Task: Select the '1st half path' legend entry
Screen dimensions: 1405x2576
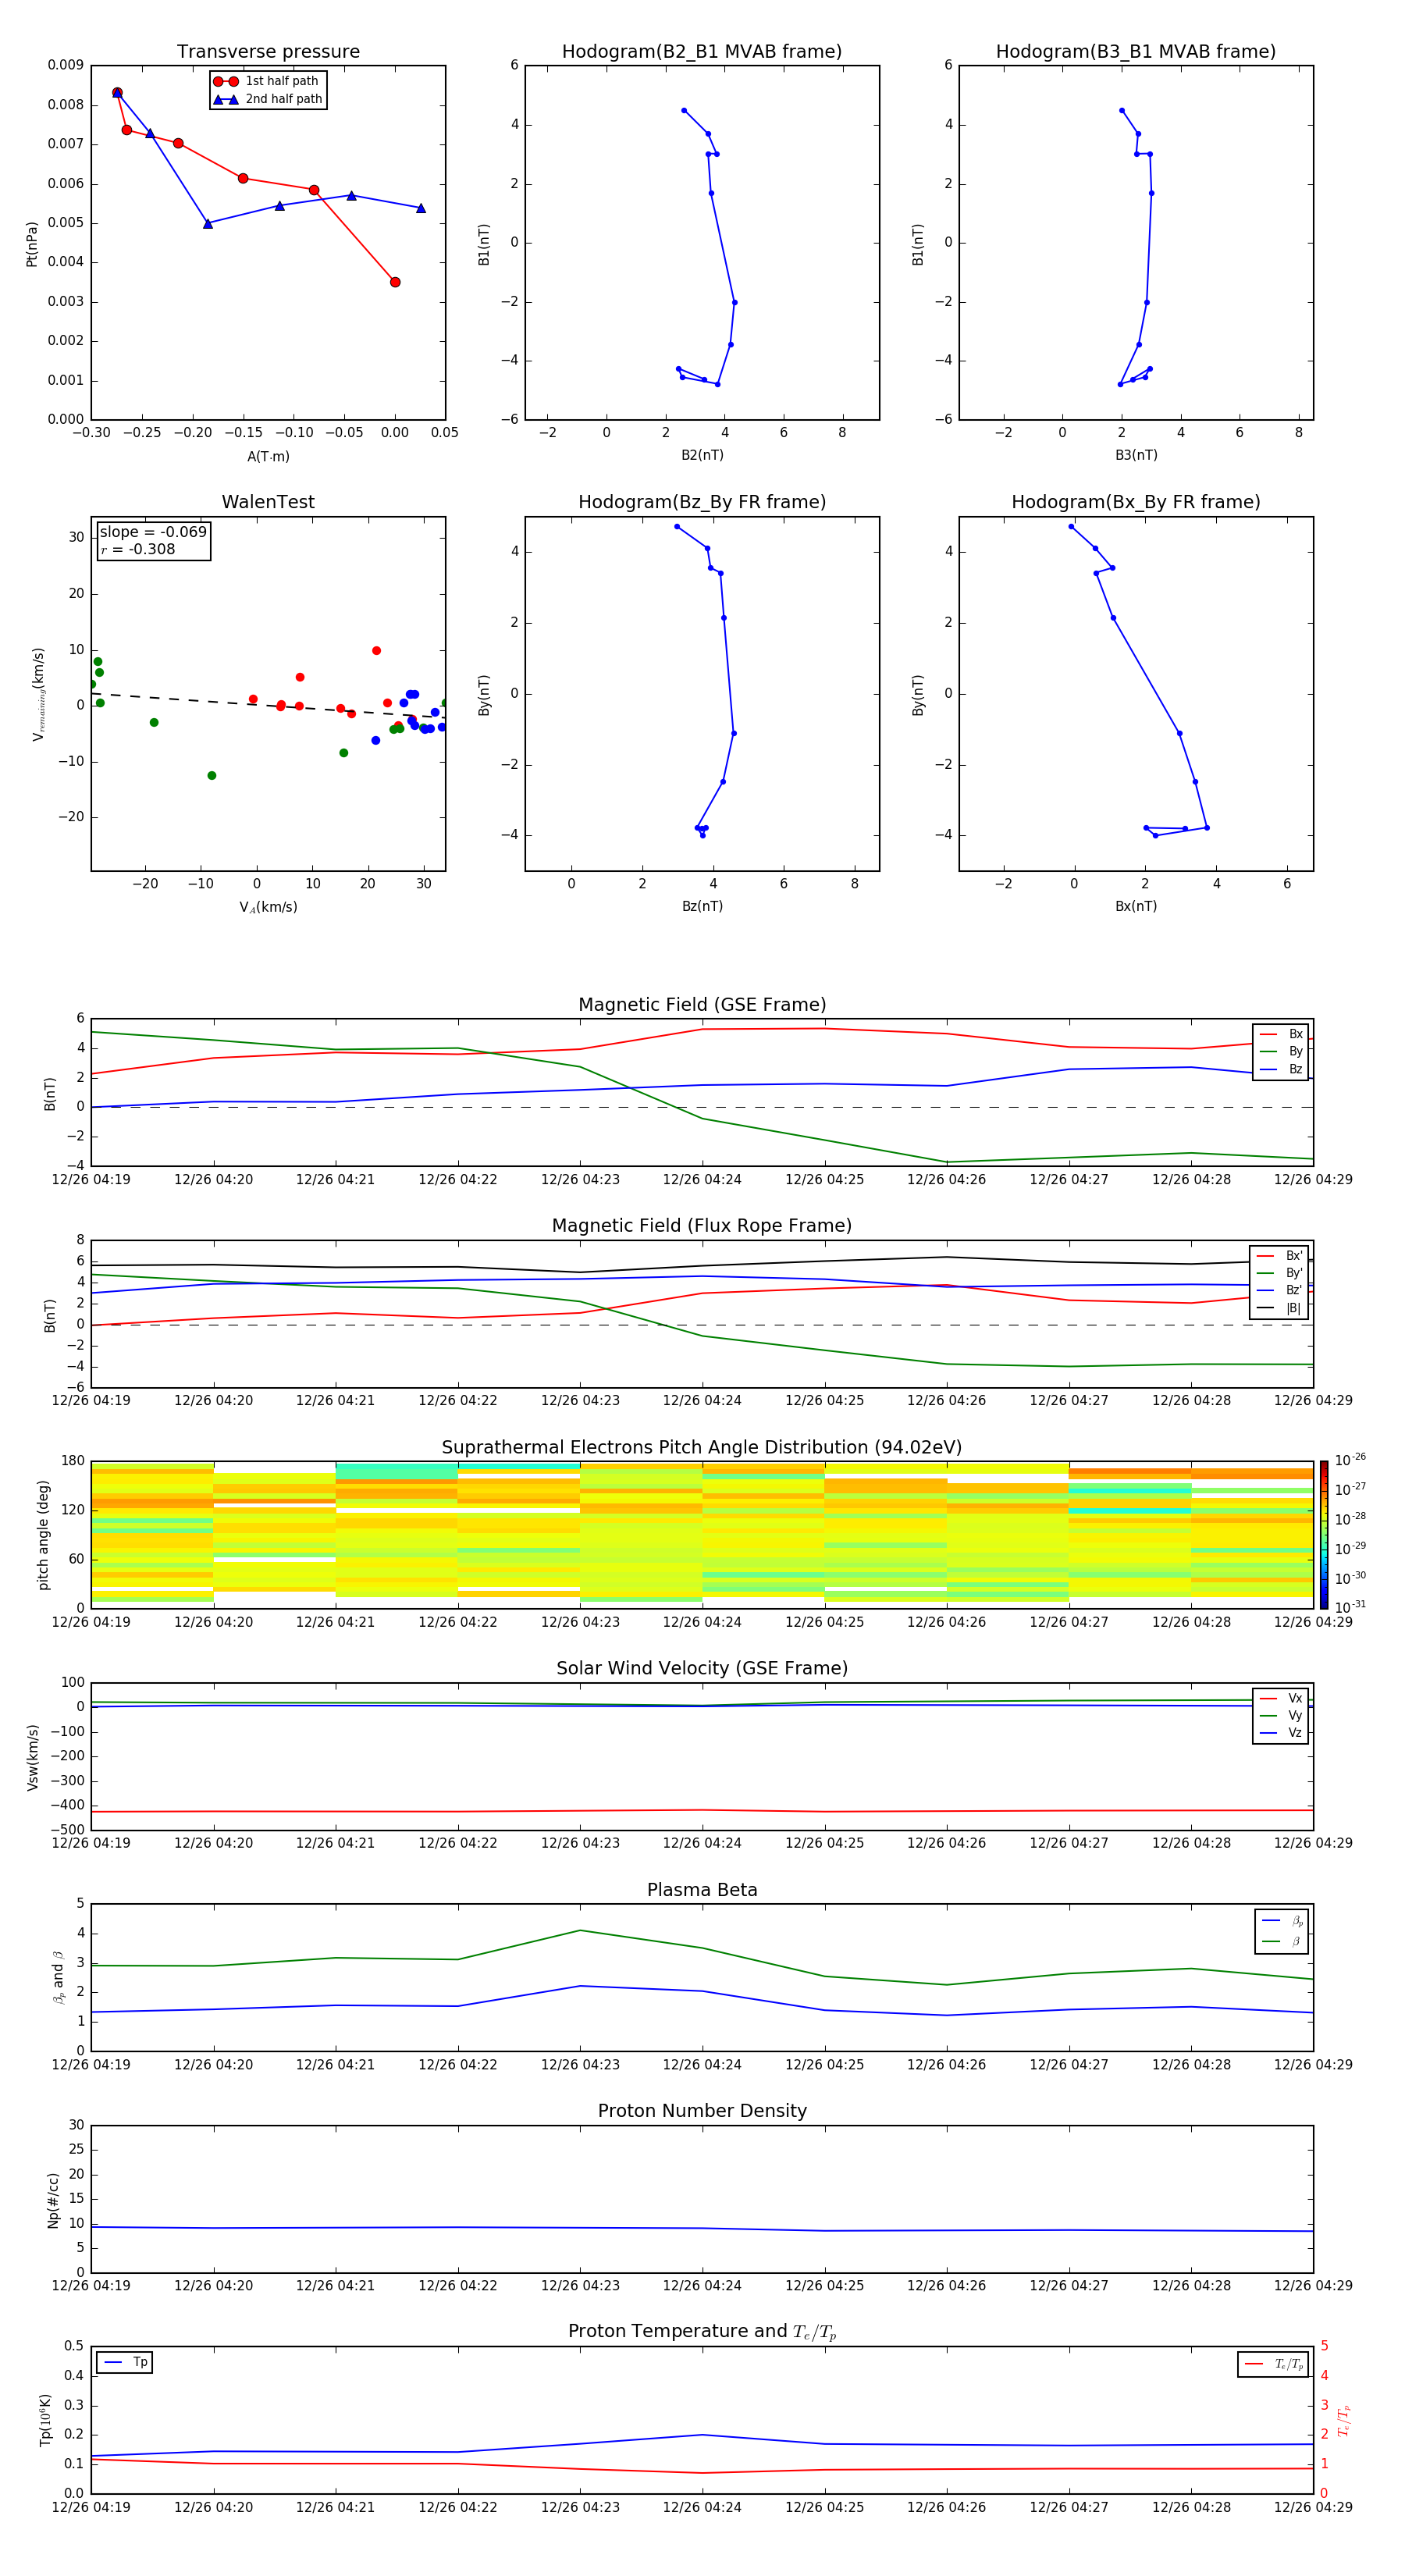Action: 268,81
